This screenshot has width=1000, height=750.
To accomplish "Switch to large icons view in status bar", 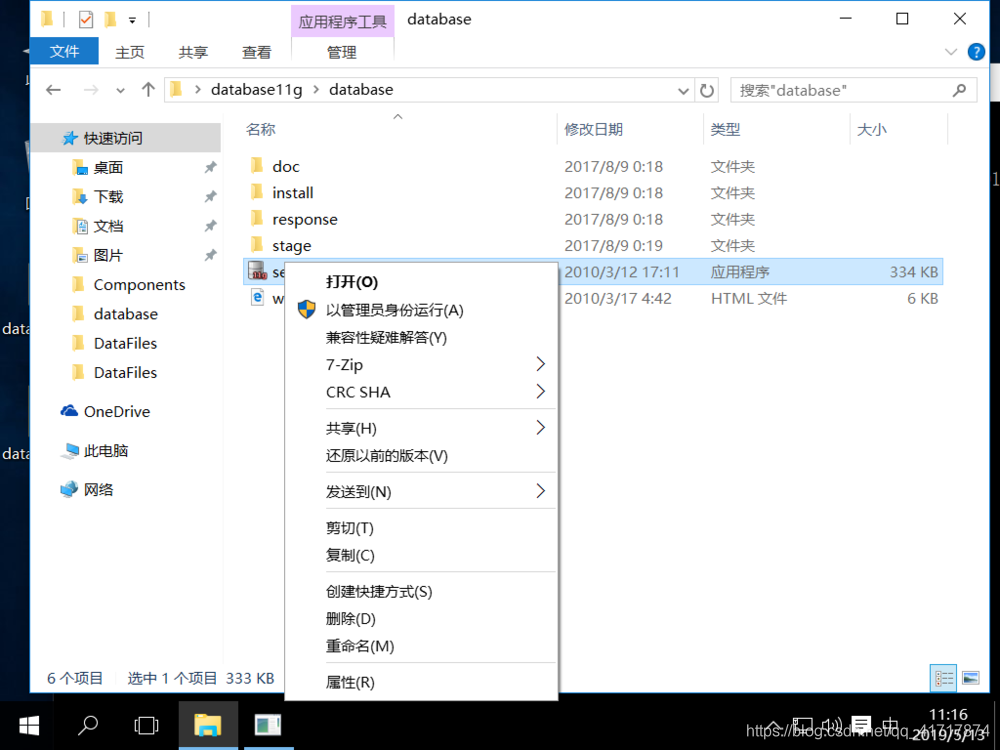I will pos(971,678).
